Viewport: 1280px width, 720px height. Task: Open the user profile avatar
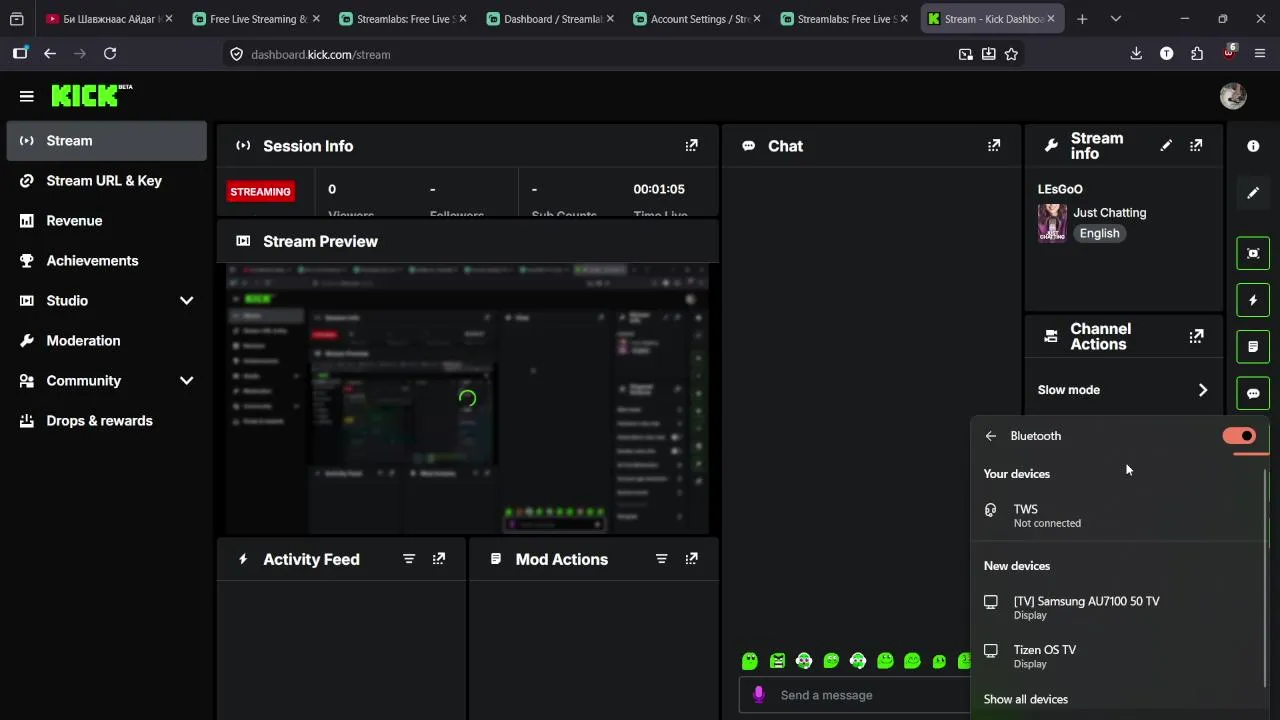1233,96
